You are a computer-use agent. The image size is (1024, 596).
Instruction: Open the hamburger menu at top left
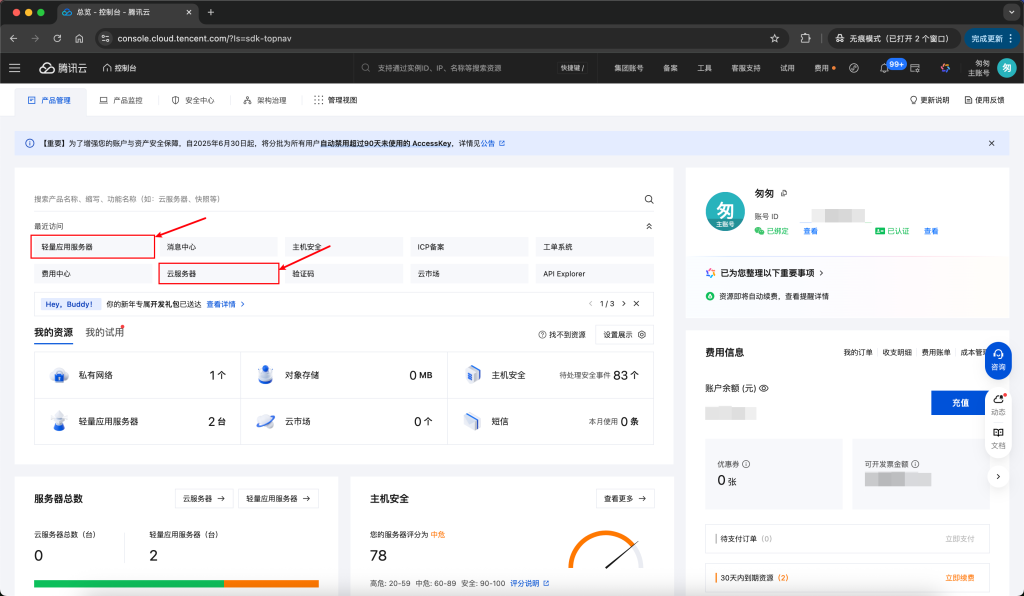pos(14,68)
